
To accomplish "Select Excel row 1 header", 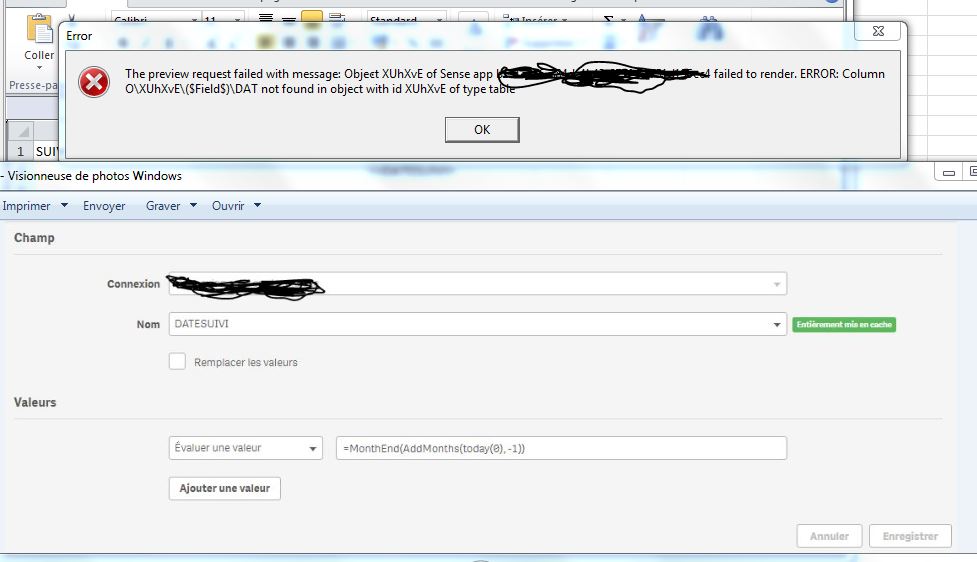I will [20, 151].
